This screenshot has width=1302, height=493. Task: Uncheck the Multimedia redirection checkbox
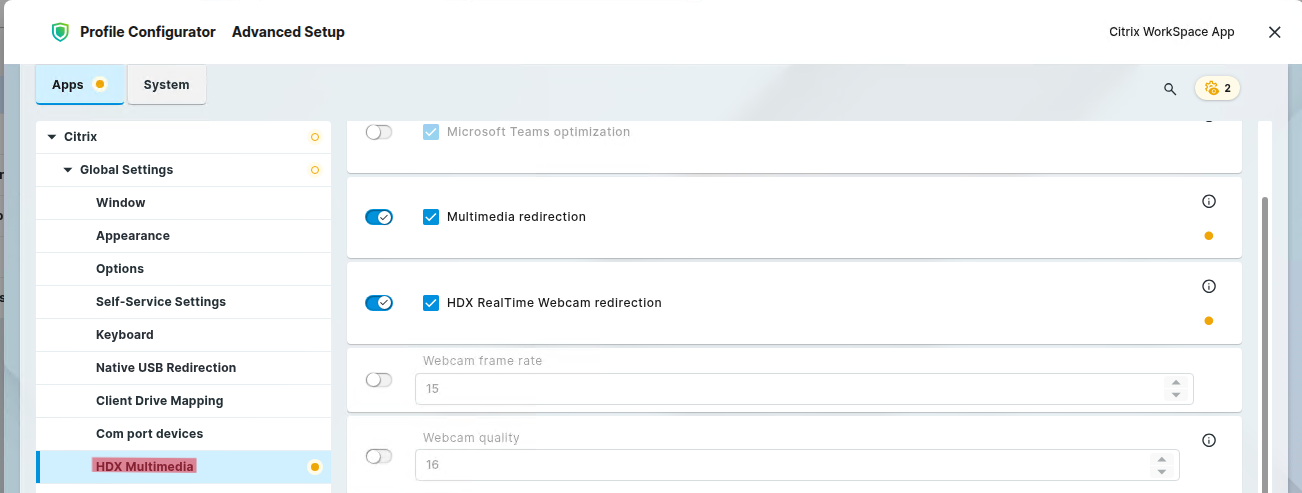coord(431,217)
